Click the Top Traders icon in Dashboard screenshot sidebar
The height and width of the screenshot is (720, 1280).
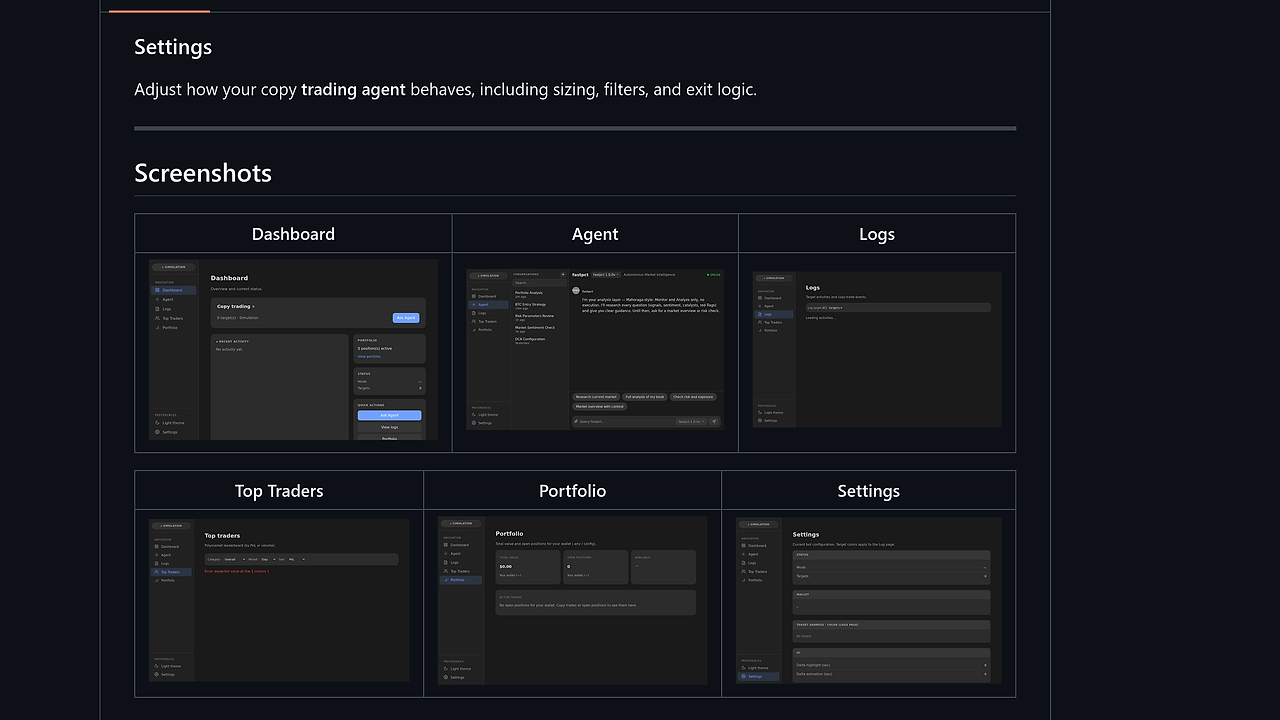(157, 318)
